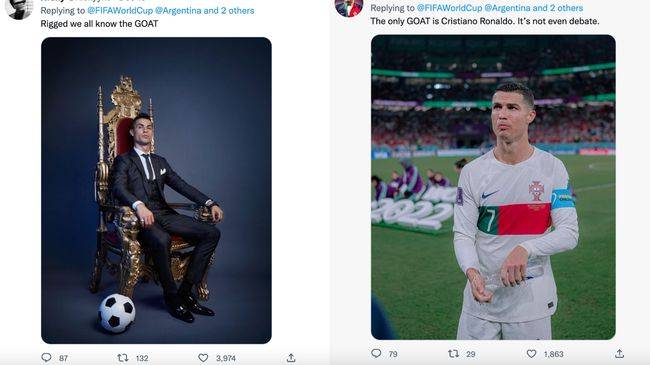650x365 pixels.
Task: Open @FIFAWorldCup mention in right tweet
Action: [x=449, y=8]
